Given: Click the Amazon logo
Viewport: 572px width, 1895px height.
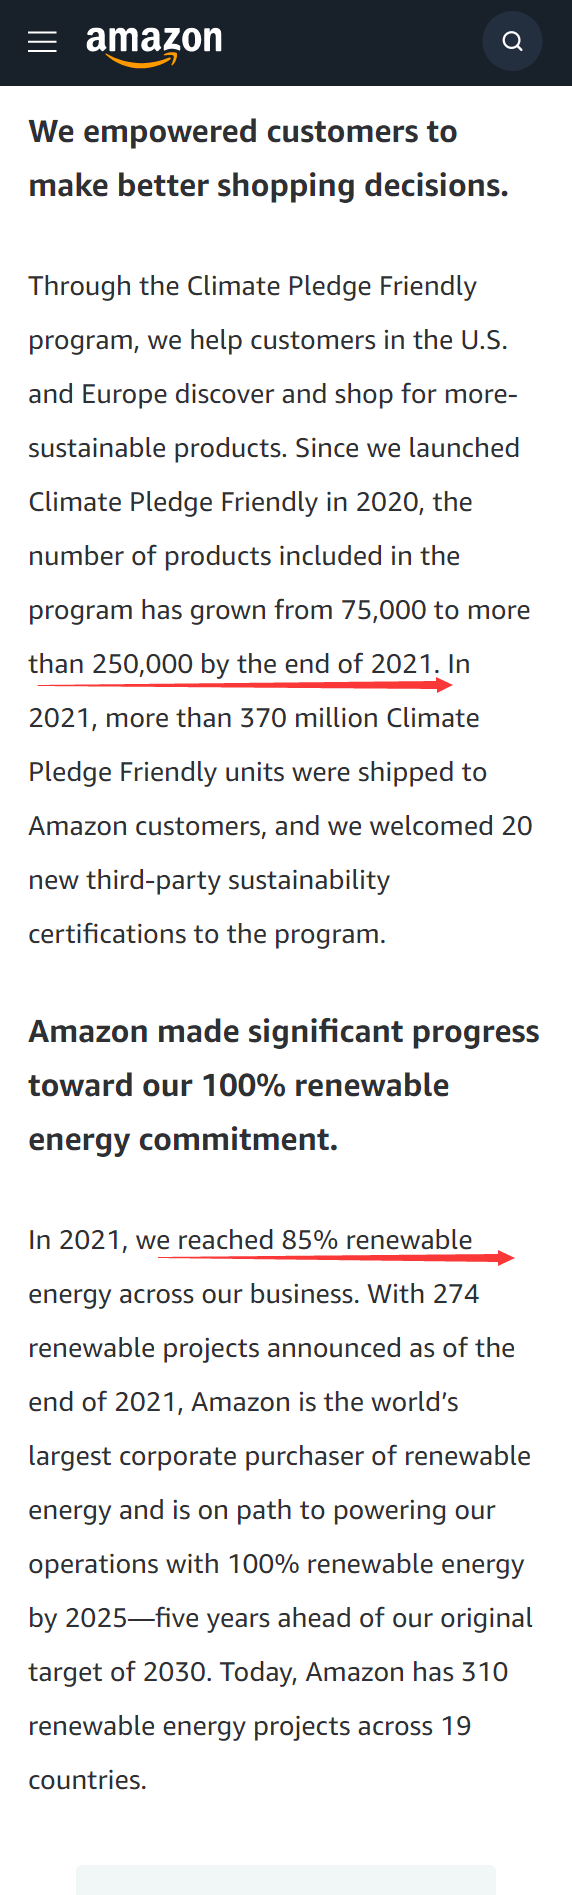Looking at the screenshot, I should 154,44.
